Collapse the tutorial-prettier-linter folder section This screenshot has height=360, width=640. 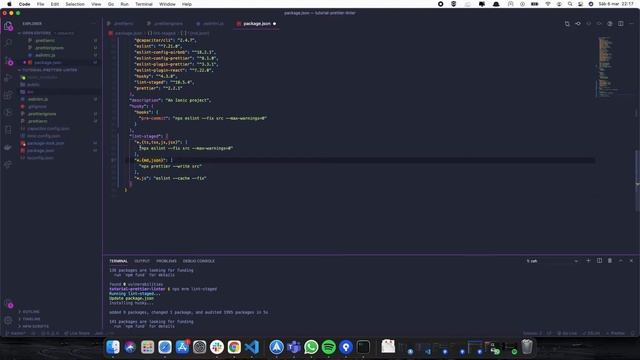[50, 70]
